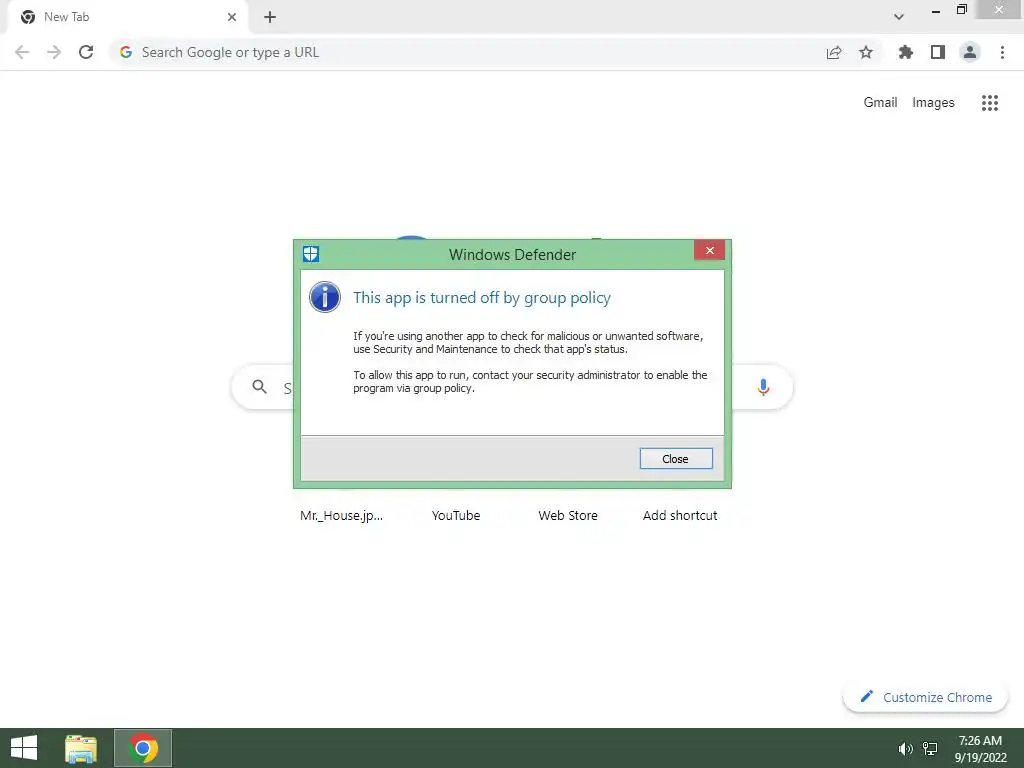The width and height of the screenshot is (1024, 768).
Task: Close the New Tab tab
Action: (232, 17)
